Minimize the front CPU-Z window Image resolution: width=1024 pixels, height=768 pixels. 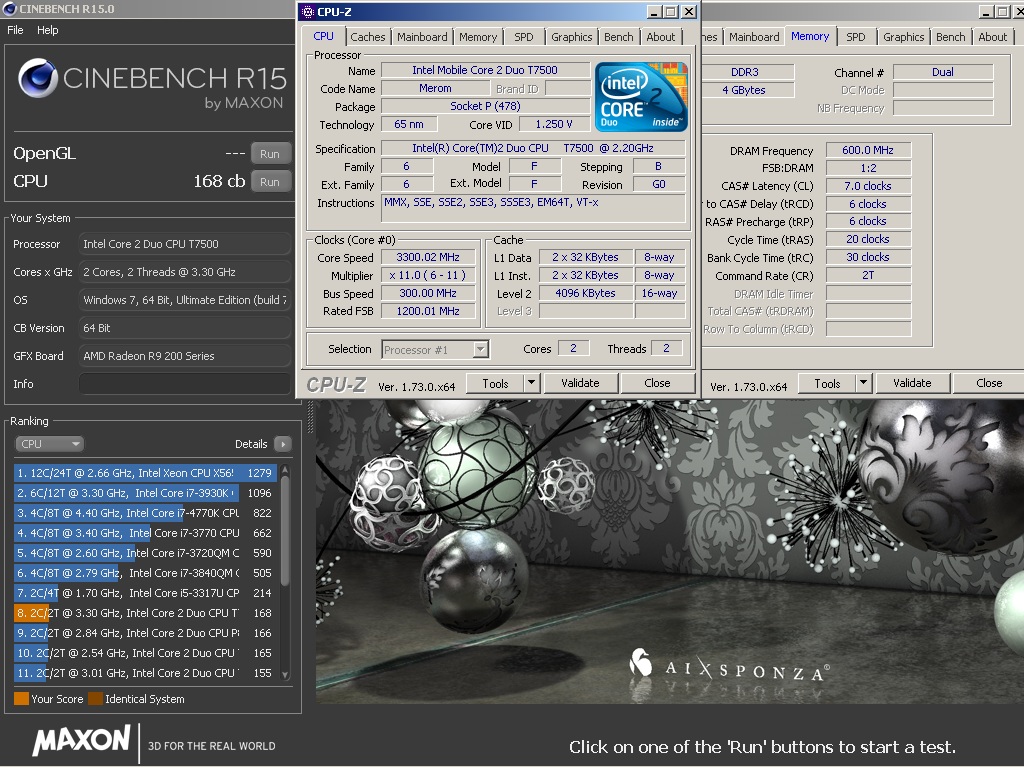coord(654,12)
